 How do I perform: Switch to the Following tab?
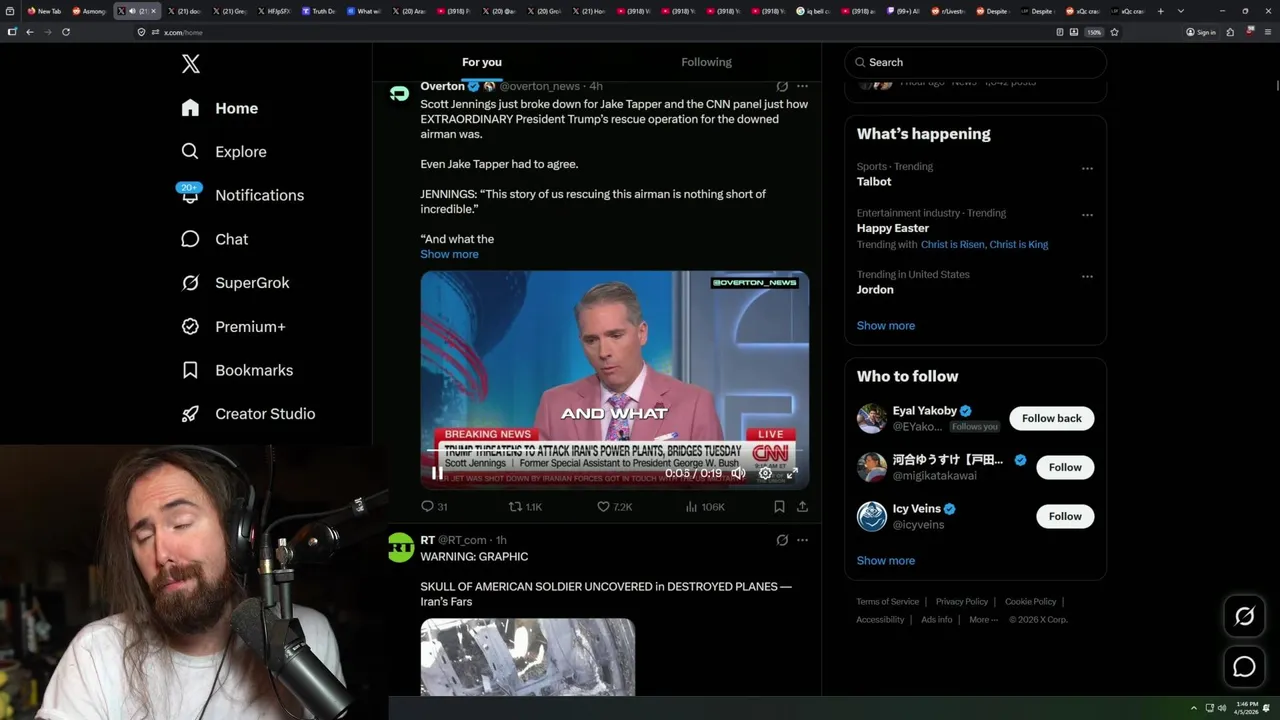(707, 62)
